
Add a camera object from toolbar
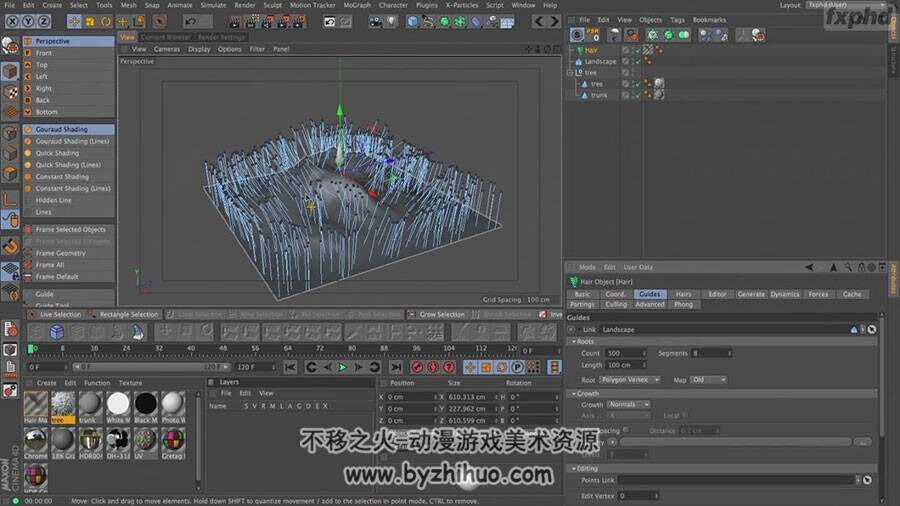point(375,22)
